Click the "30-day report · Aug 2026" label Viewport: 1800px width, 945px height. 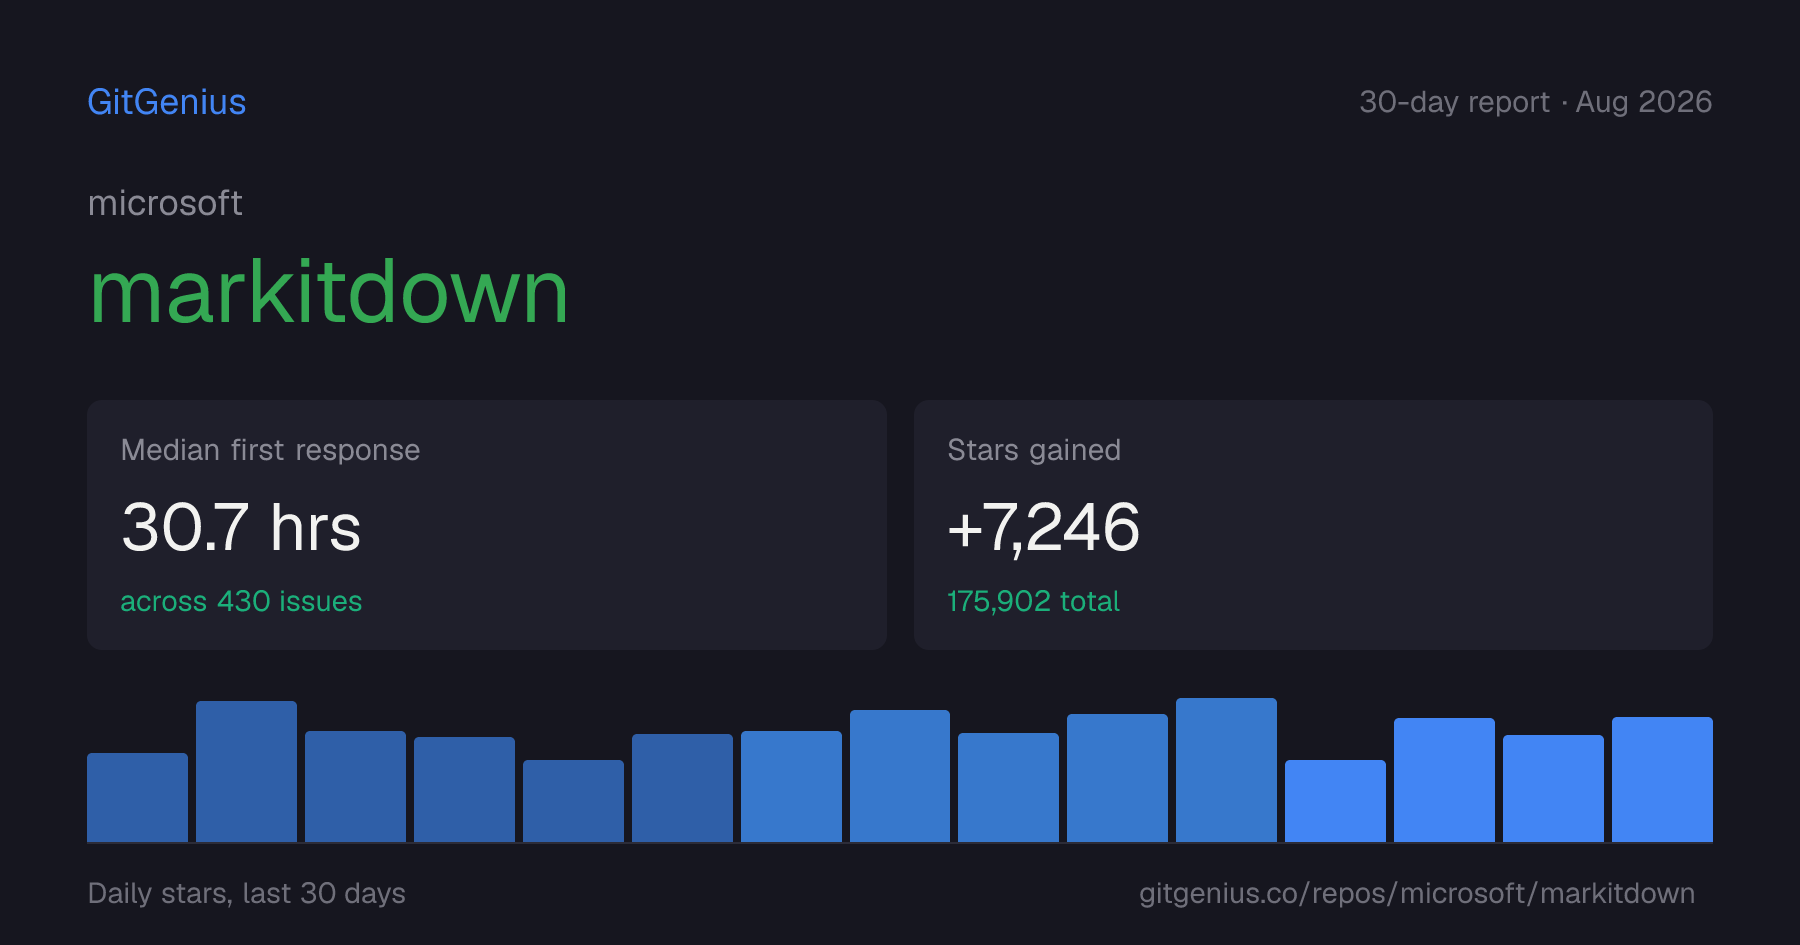[x=1535, y=102]
